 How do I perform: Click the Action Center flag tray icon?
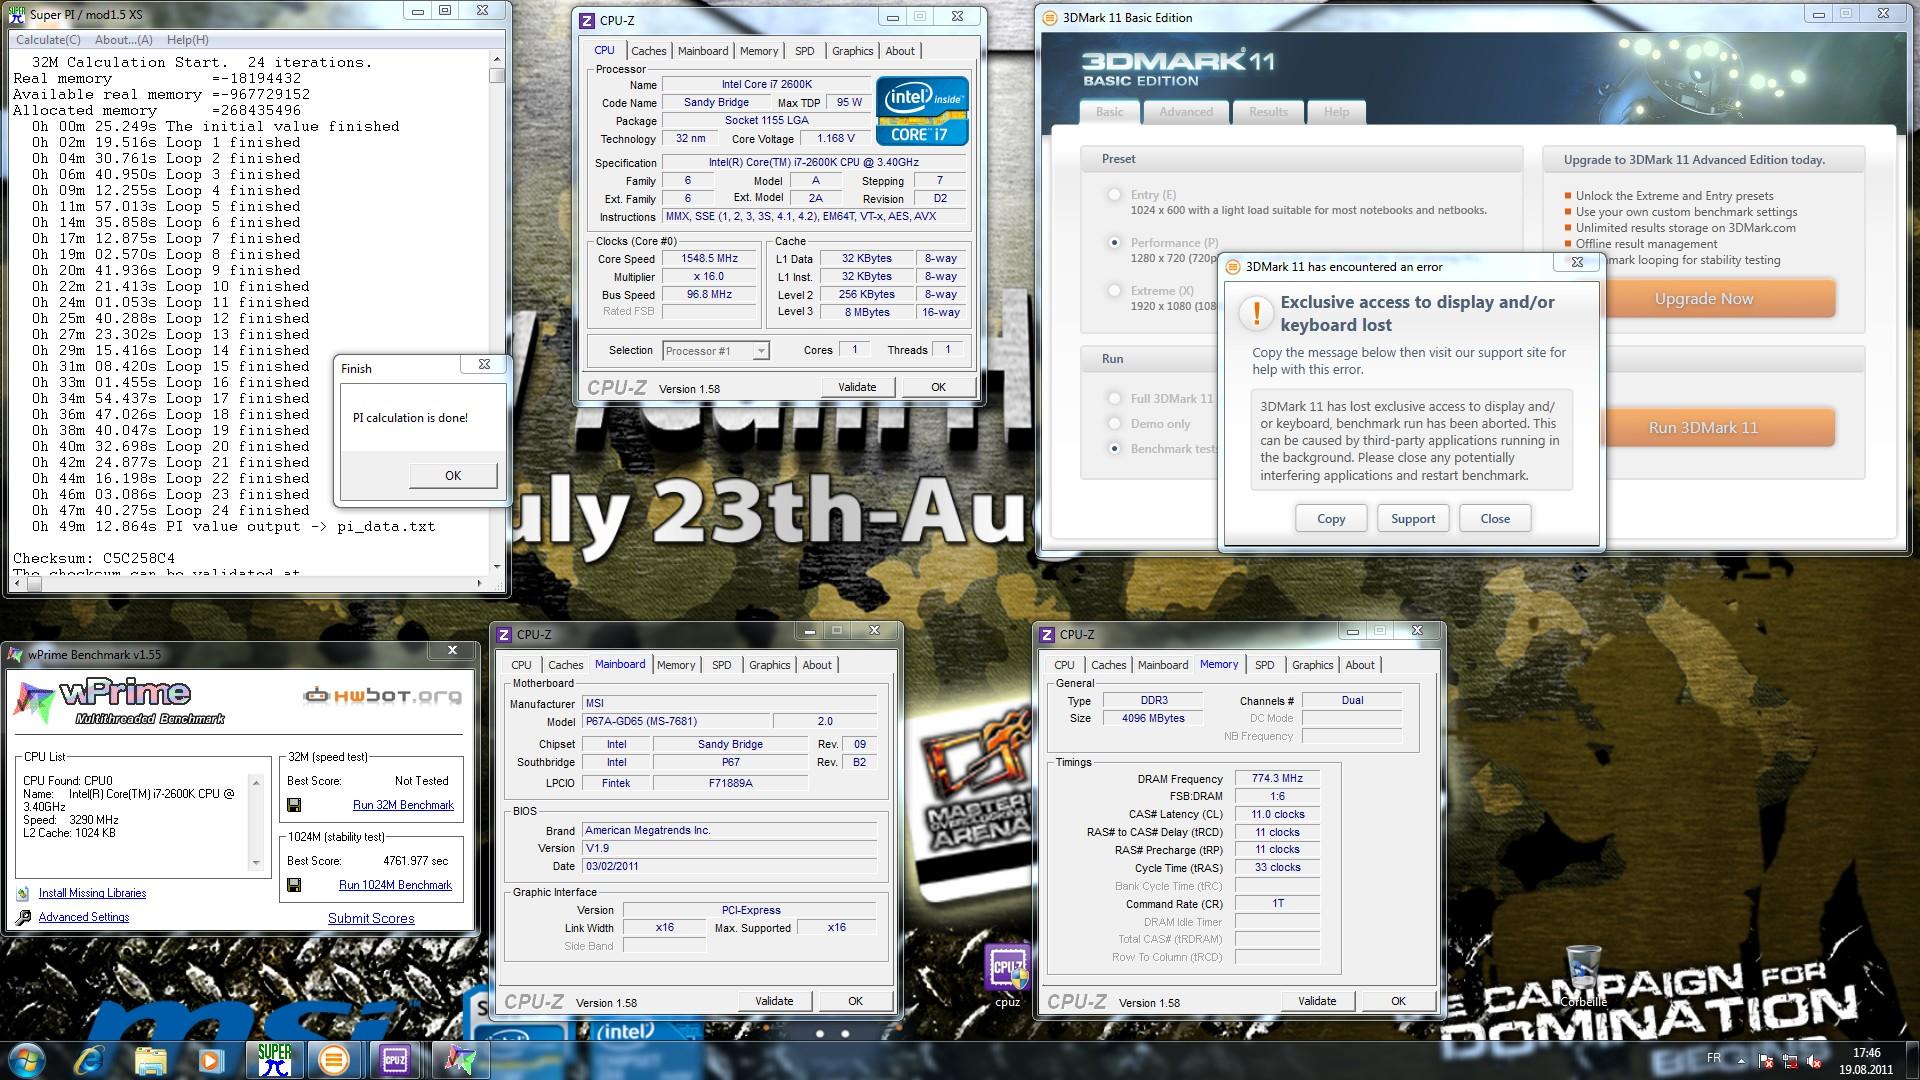(x=1765, y=1061)
